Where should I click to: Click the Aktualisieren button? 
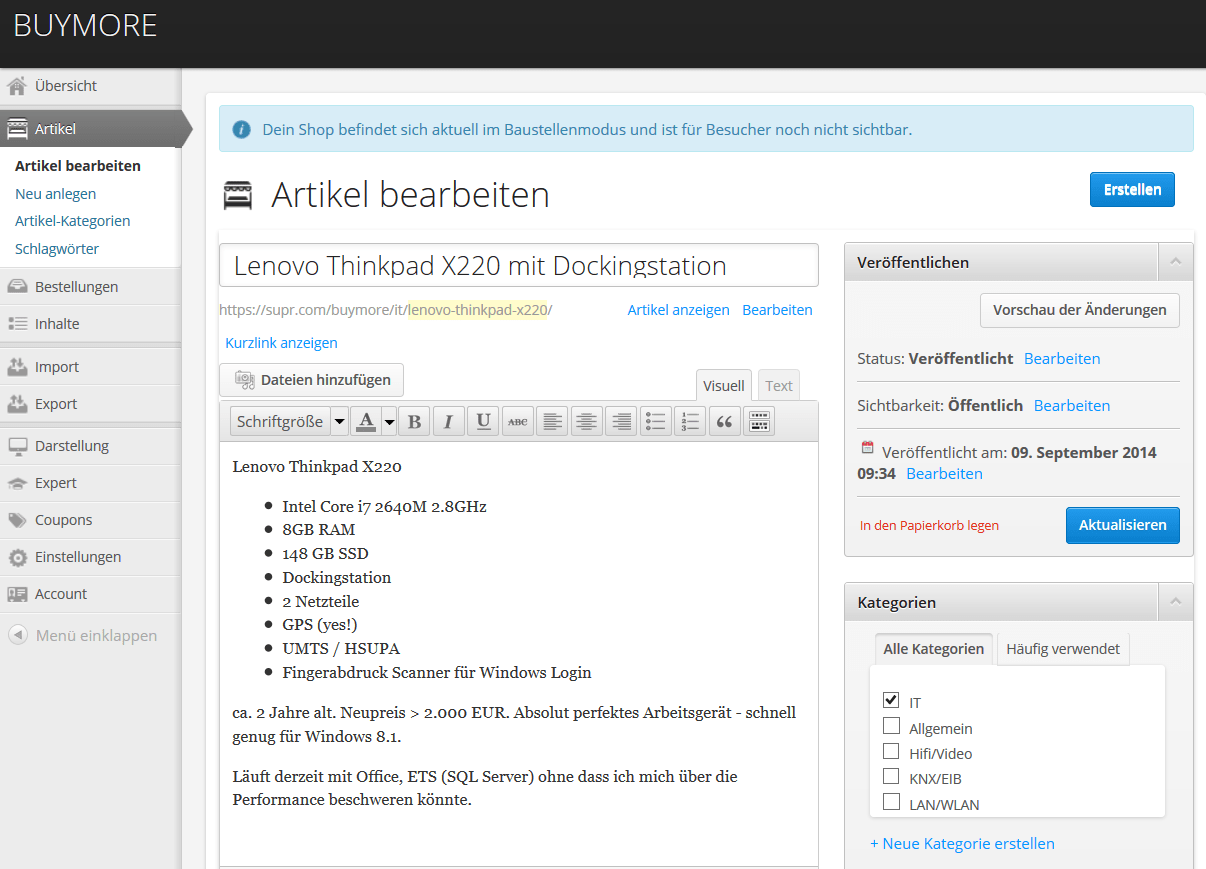(x=1122, y=525)
